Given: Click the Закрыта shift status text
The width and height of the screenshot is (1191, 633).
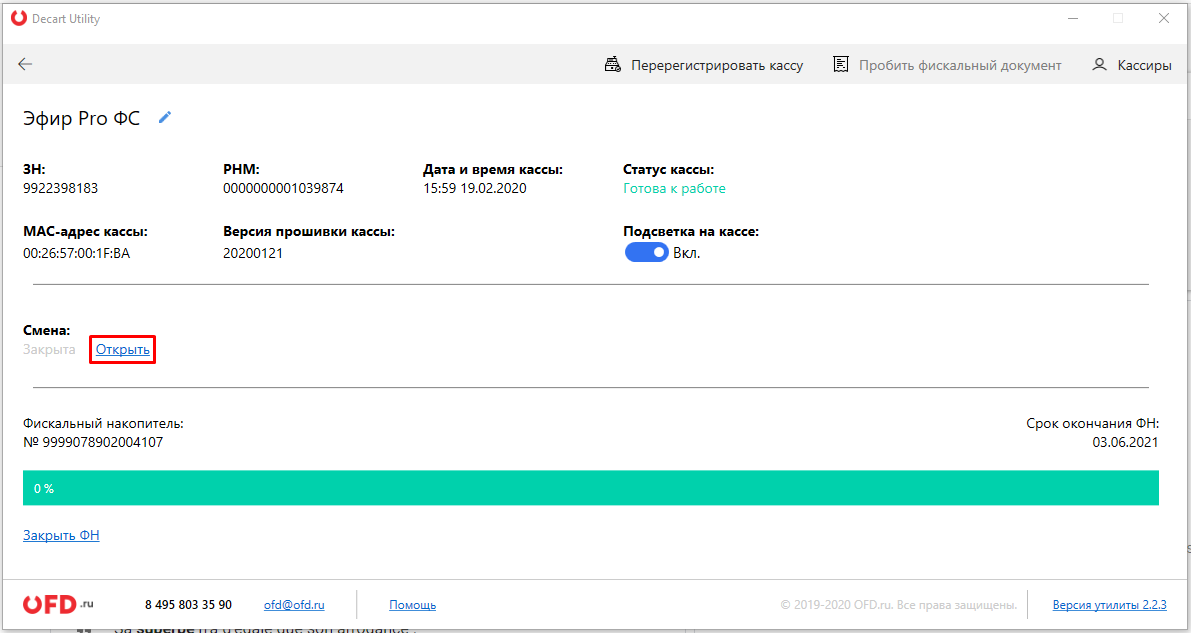Looking at the screenshot, I should tap(49, 350).
